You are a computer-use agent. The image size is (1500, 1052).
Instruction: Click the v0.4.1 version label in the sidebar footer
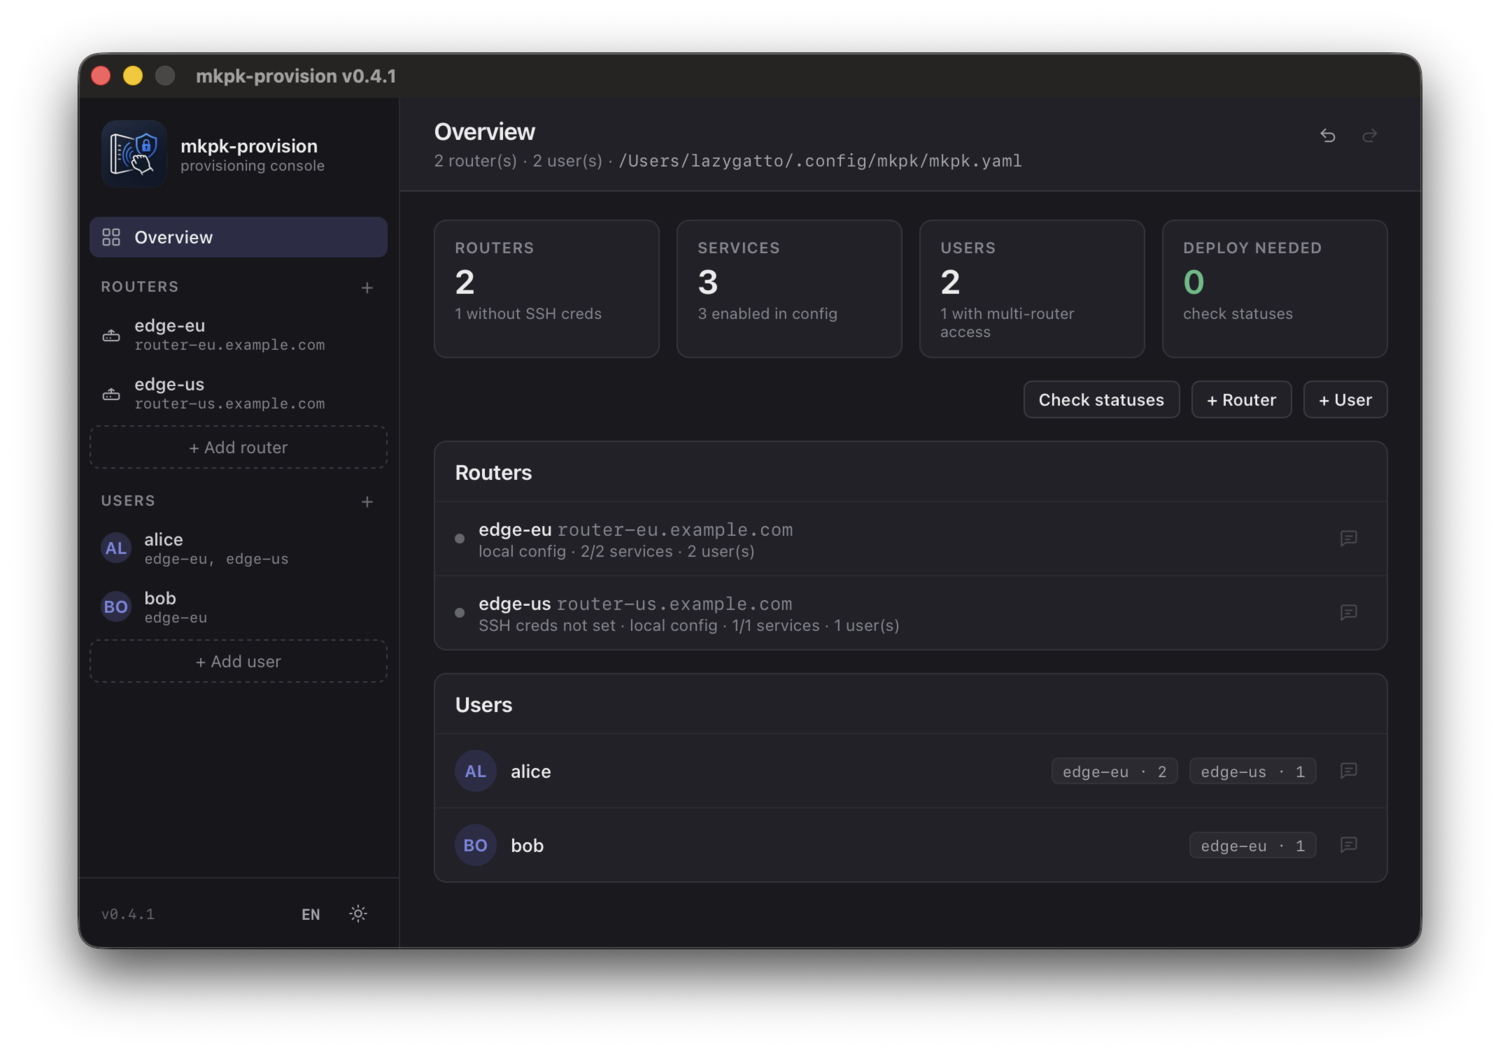pos(128,914)
